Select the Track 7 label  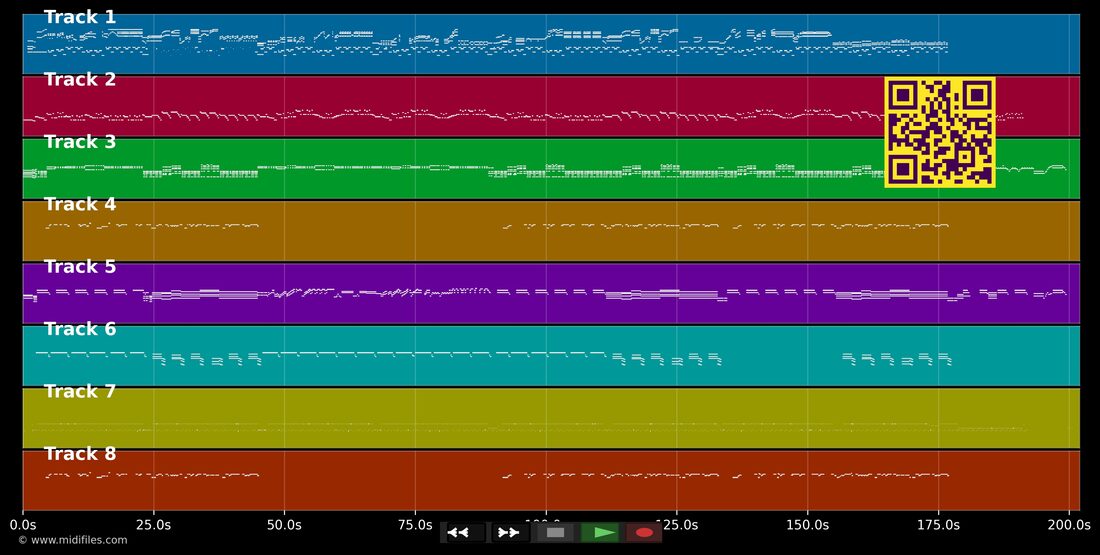coord(80,392)
